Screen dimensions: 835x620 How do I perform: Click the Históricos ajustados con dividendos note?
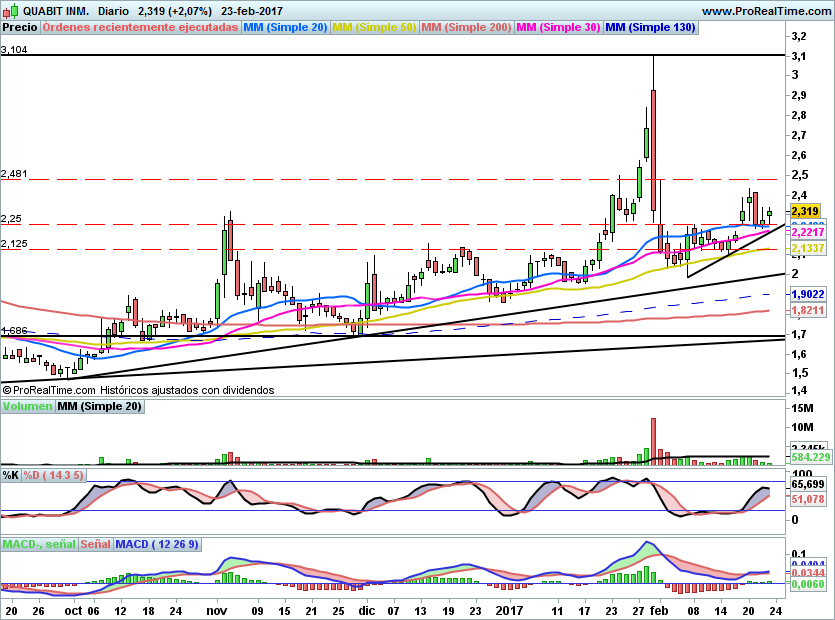tap(187, 390)
